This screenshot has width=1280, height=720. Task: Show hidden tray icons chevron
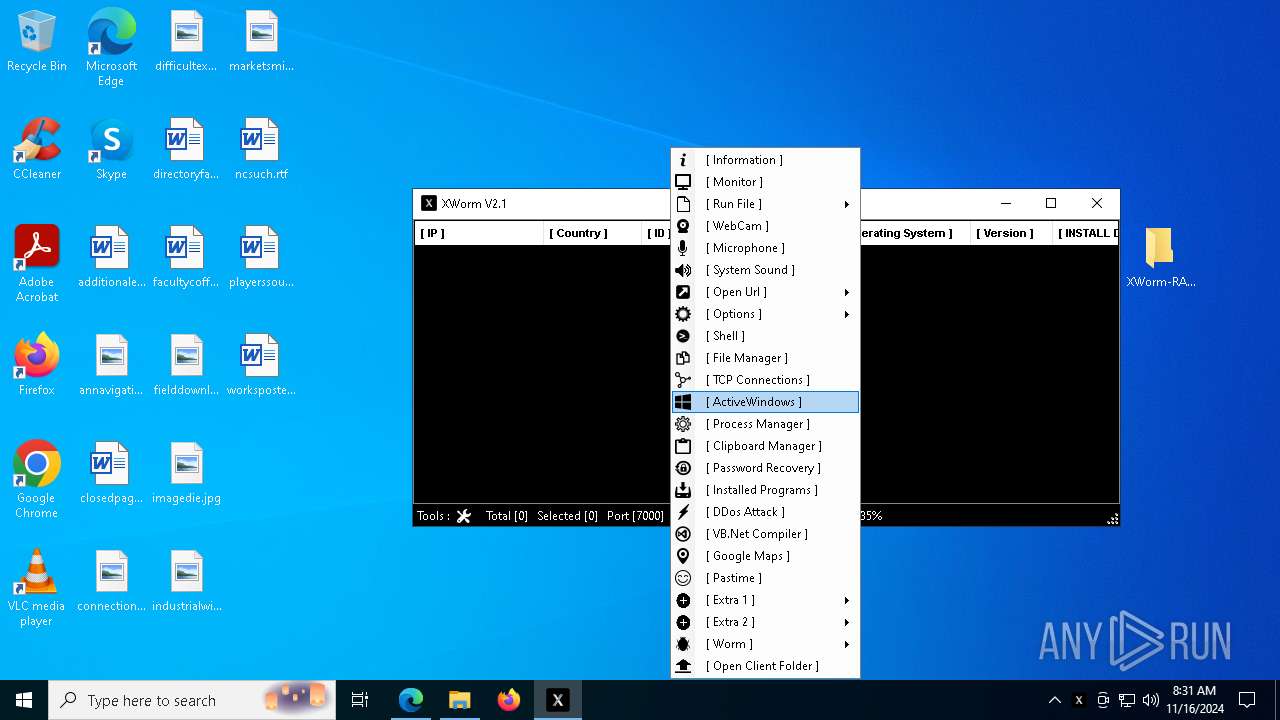point(1054,700)
